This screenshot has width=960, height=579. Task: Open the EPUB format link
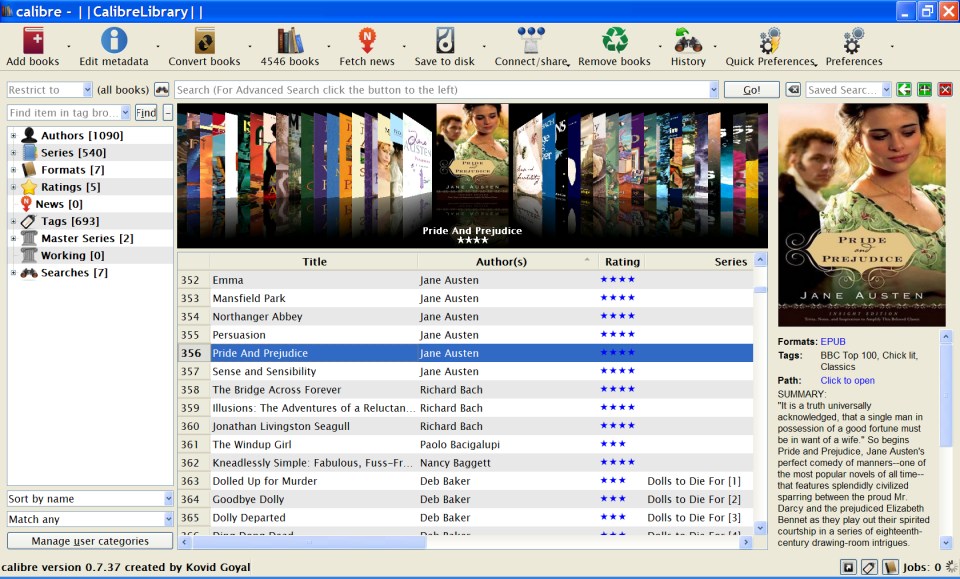[x=833, y=342]
